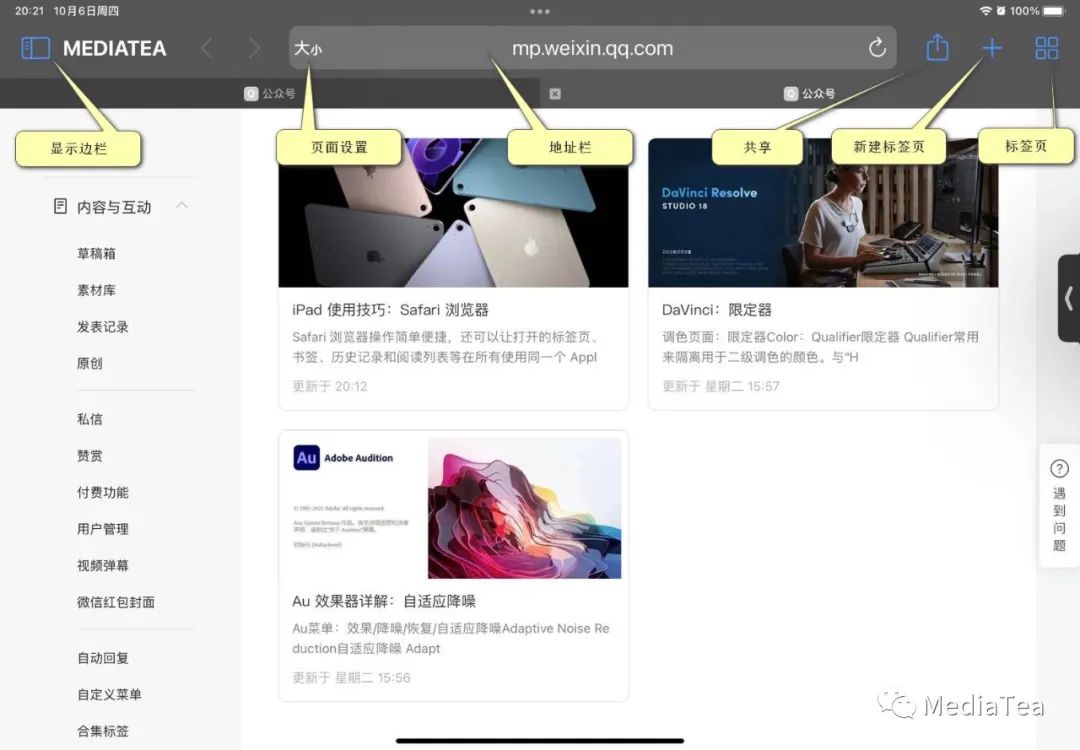Reload the current page

point(877,48)
